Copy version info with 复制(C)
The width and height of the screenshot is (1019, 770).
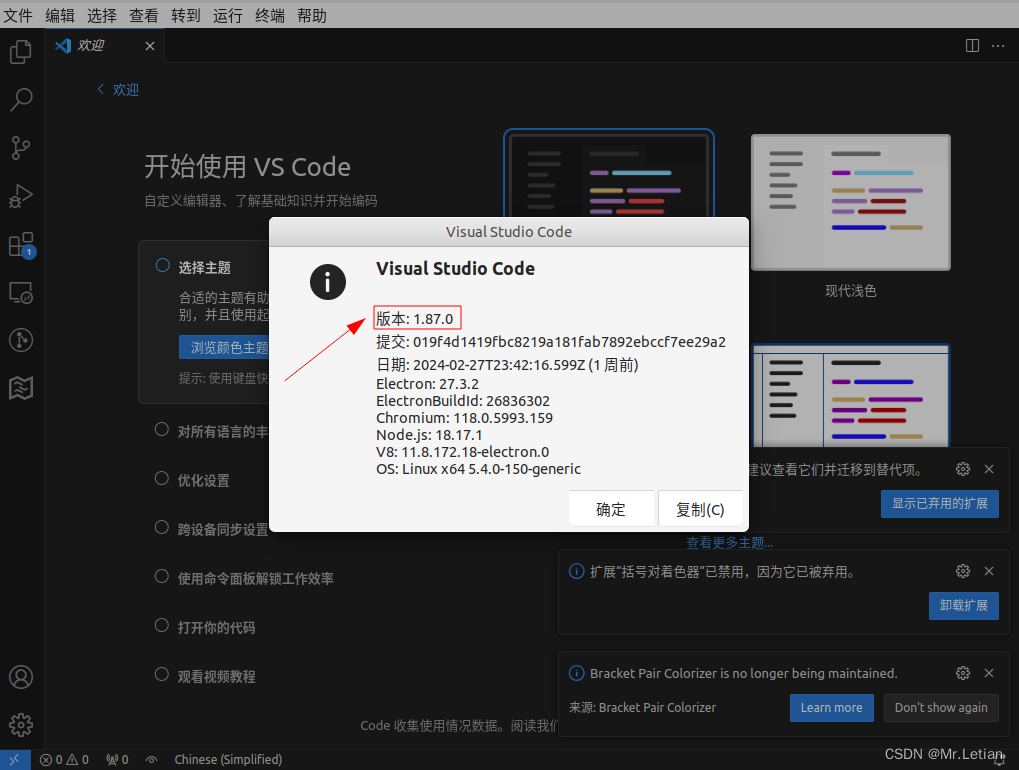700,509
